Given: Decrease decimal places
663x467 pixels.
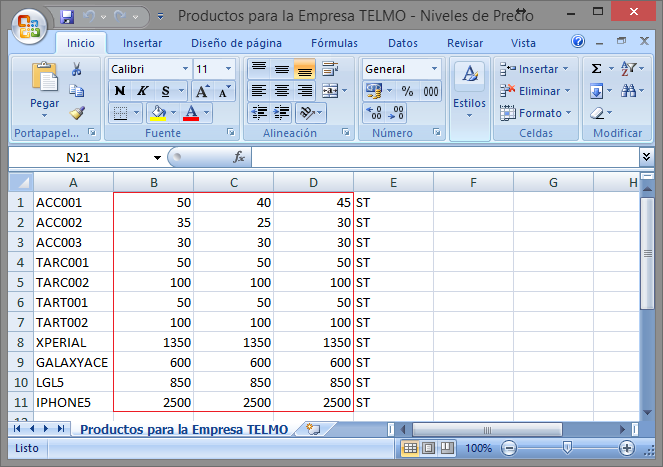Looking at the screenshot, I should click(x=395, y=113).
